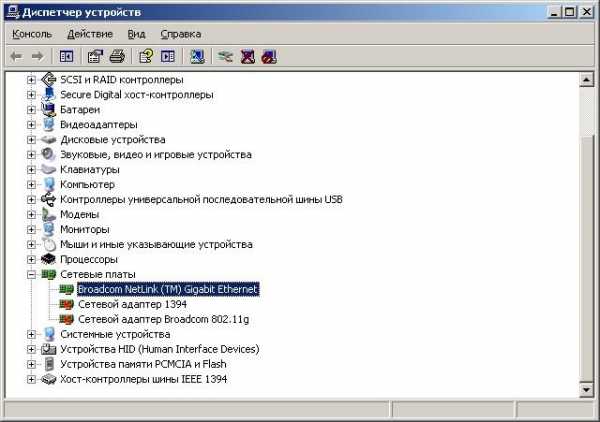600x422 pixels.
Task: Expand the Процессоры node
Action: pyautogui.click(x=31, y=259)
